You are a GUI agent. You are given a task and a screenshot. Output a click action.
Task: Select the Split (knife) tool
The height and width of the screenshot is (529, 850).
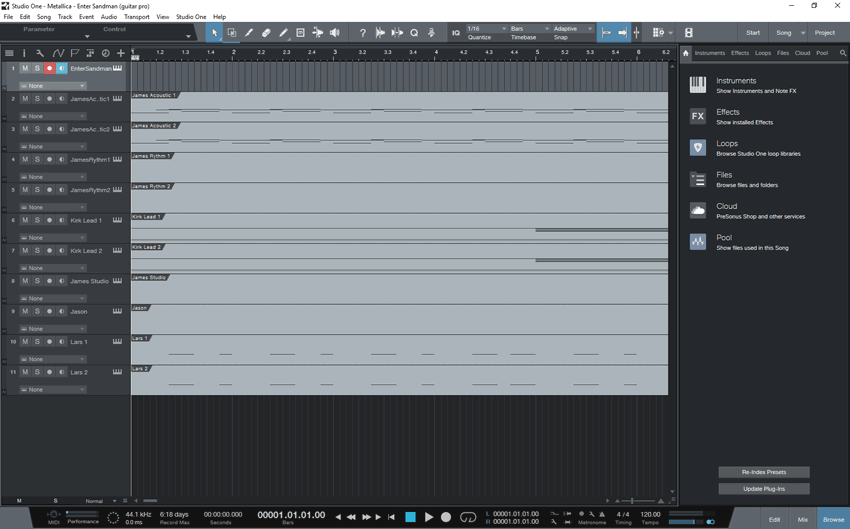pyautogui.click(x=249, y=33)
